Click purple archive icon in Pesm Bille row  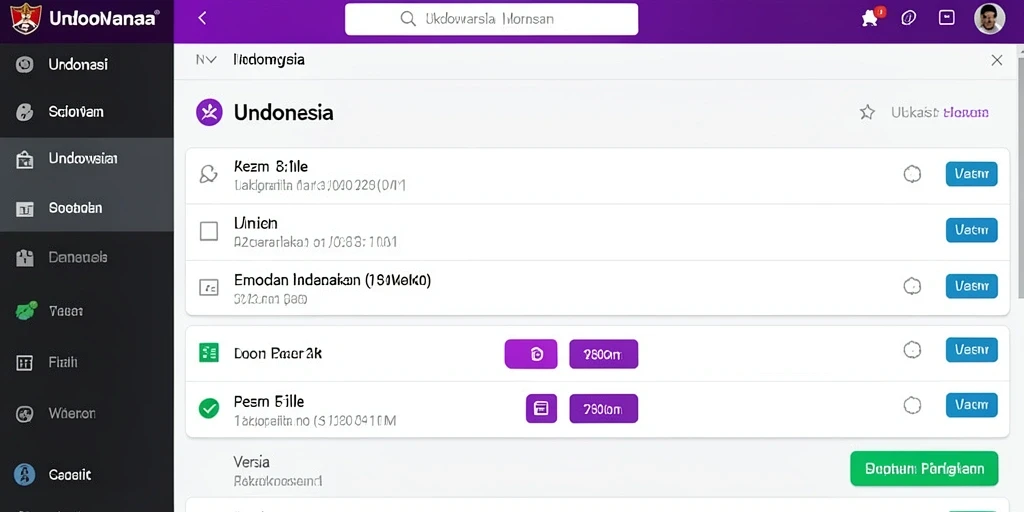coord(541,409)
